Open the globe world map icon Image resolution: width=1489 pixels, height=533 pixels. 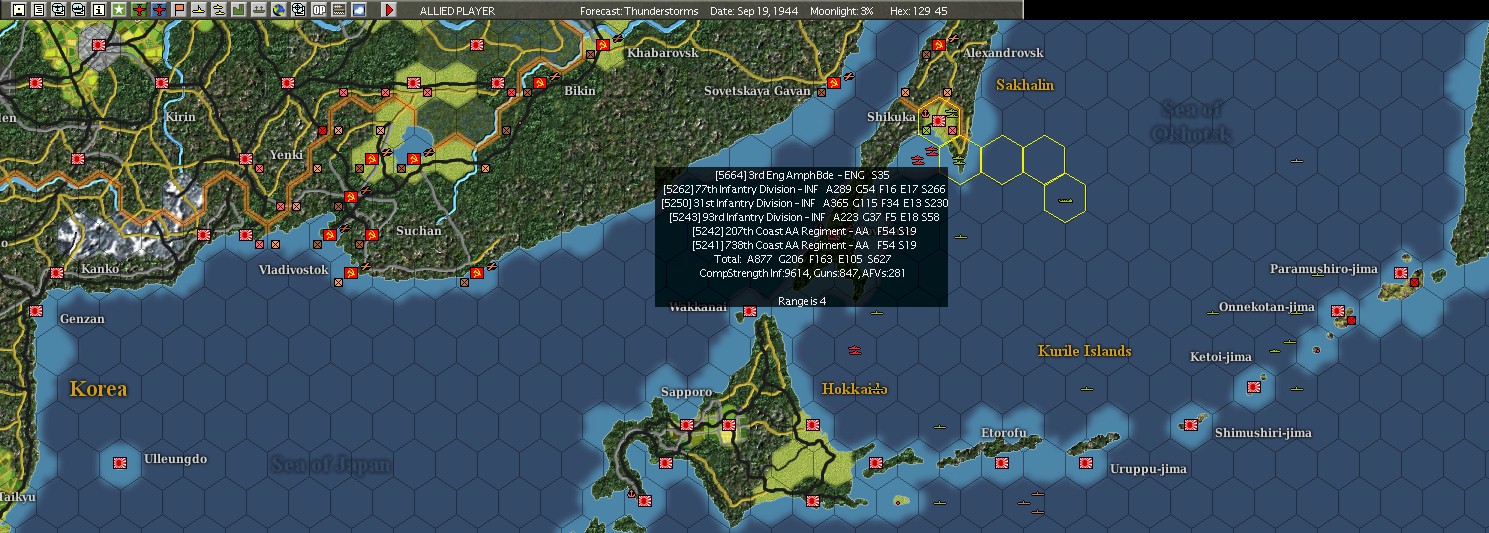click(x=279, y=10)
